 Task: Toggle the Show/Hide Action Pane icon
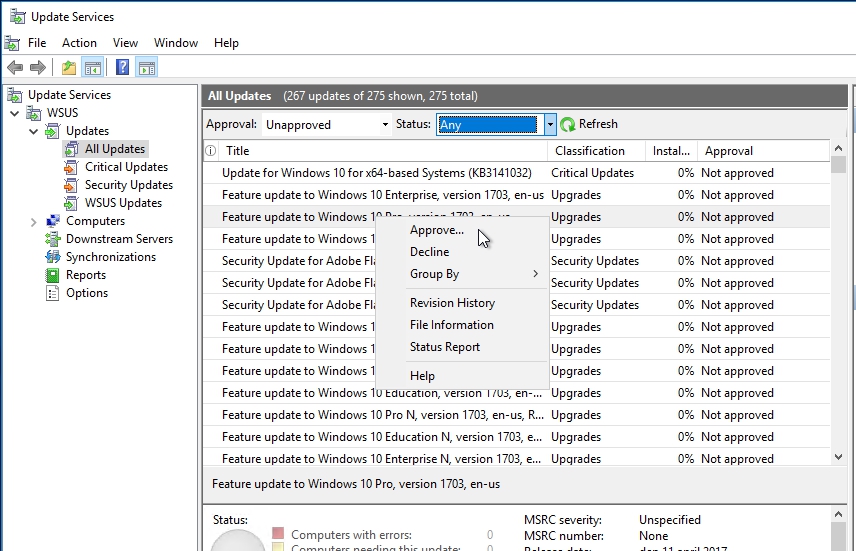[x=147, y=68]
